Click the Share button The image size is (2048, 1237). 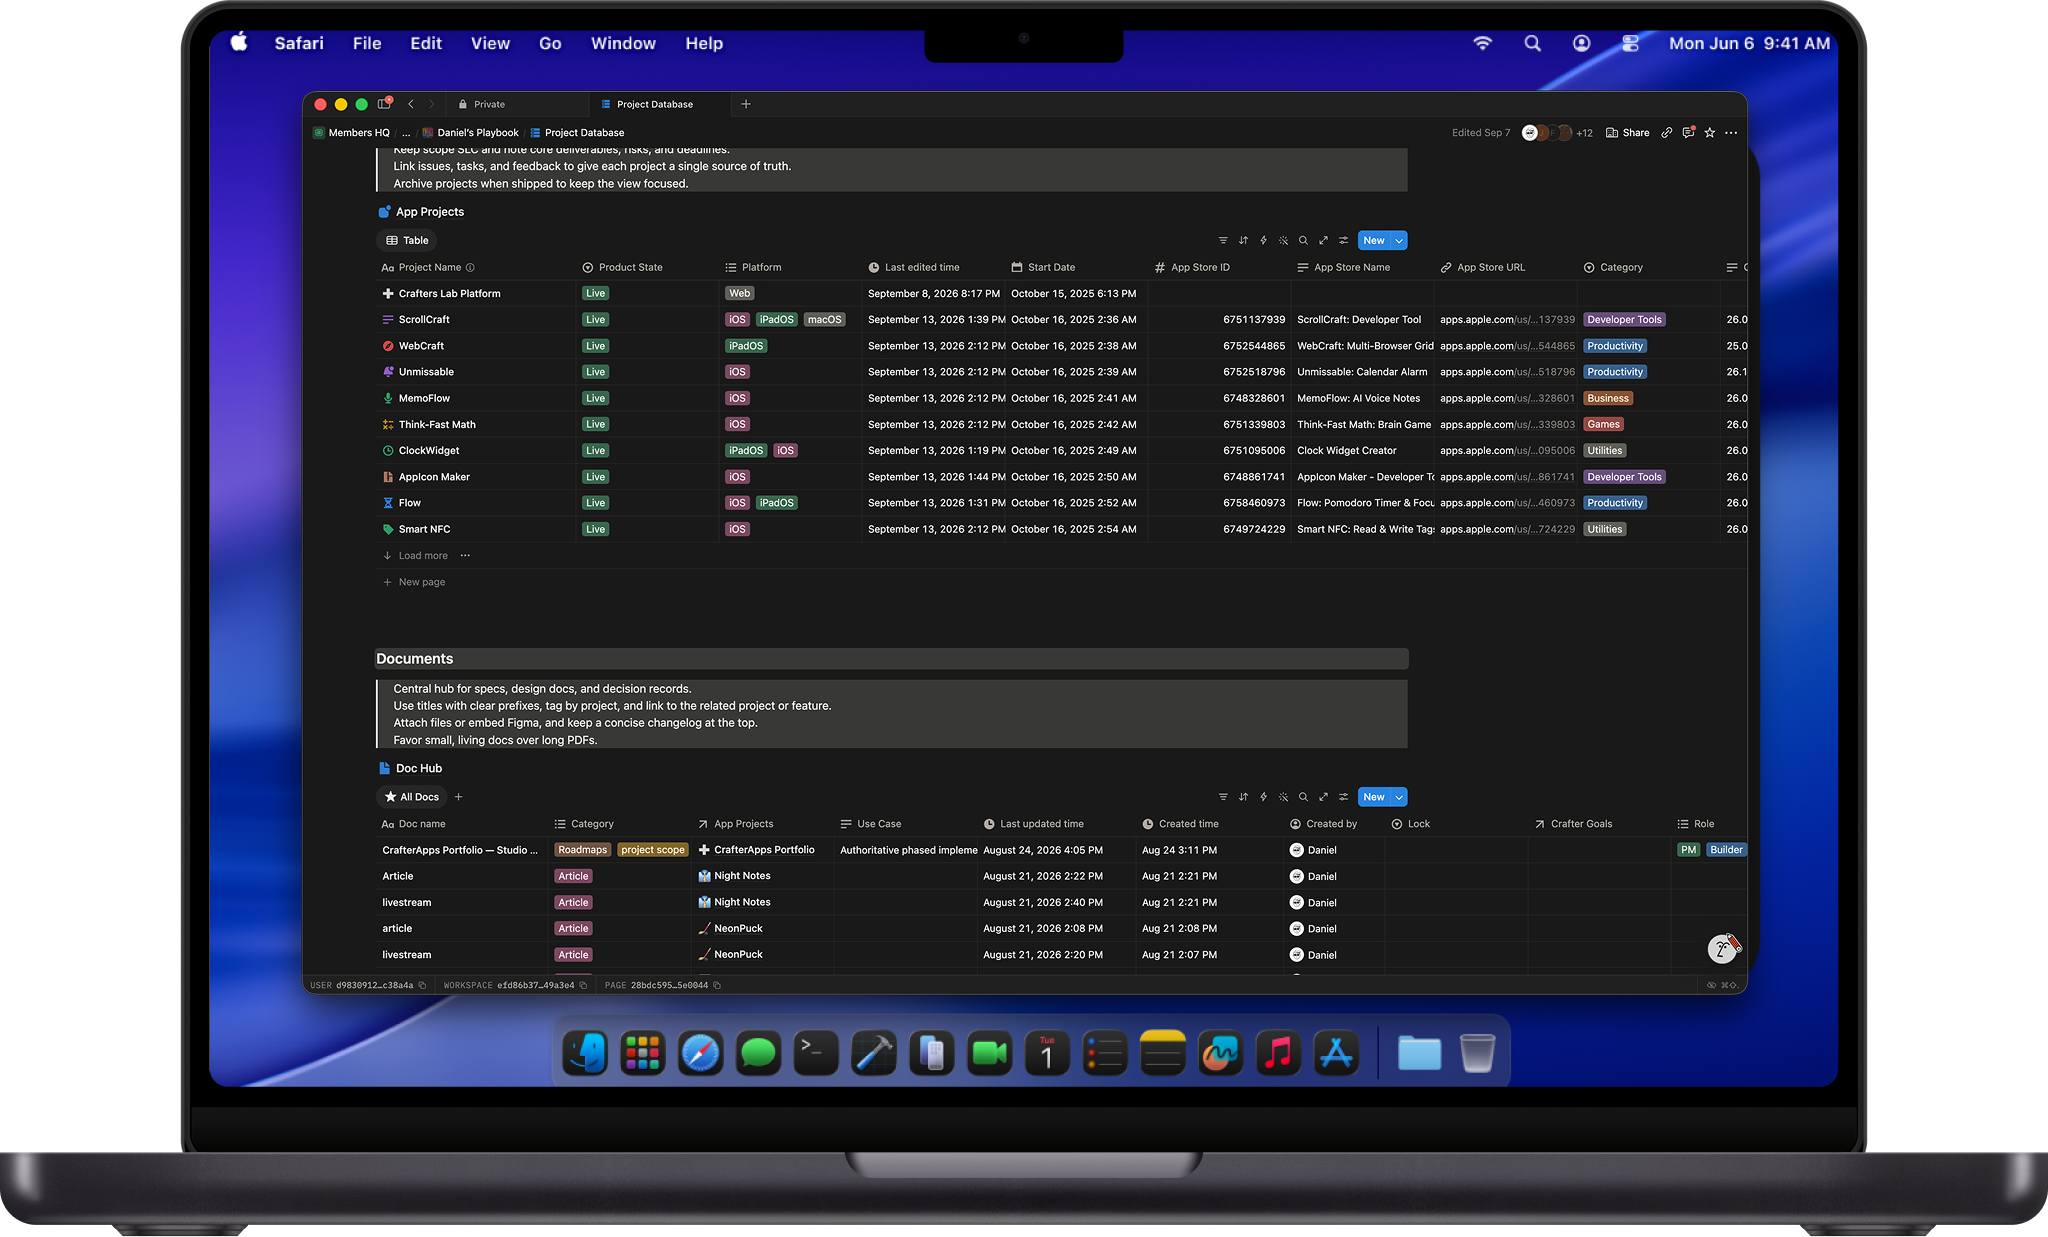(1628, 132)
